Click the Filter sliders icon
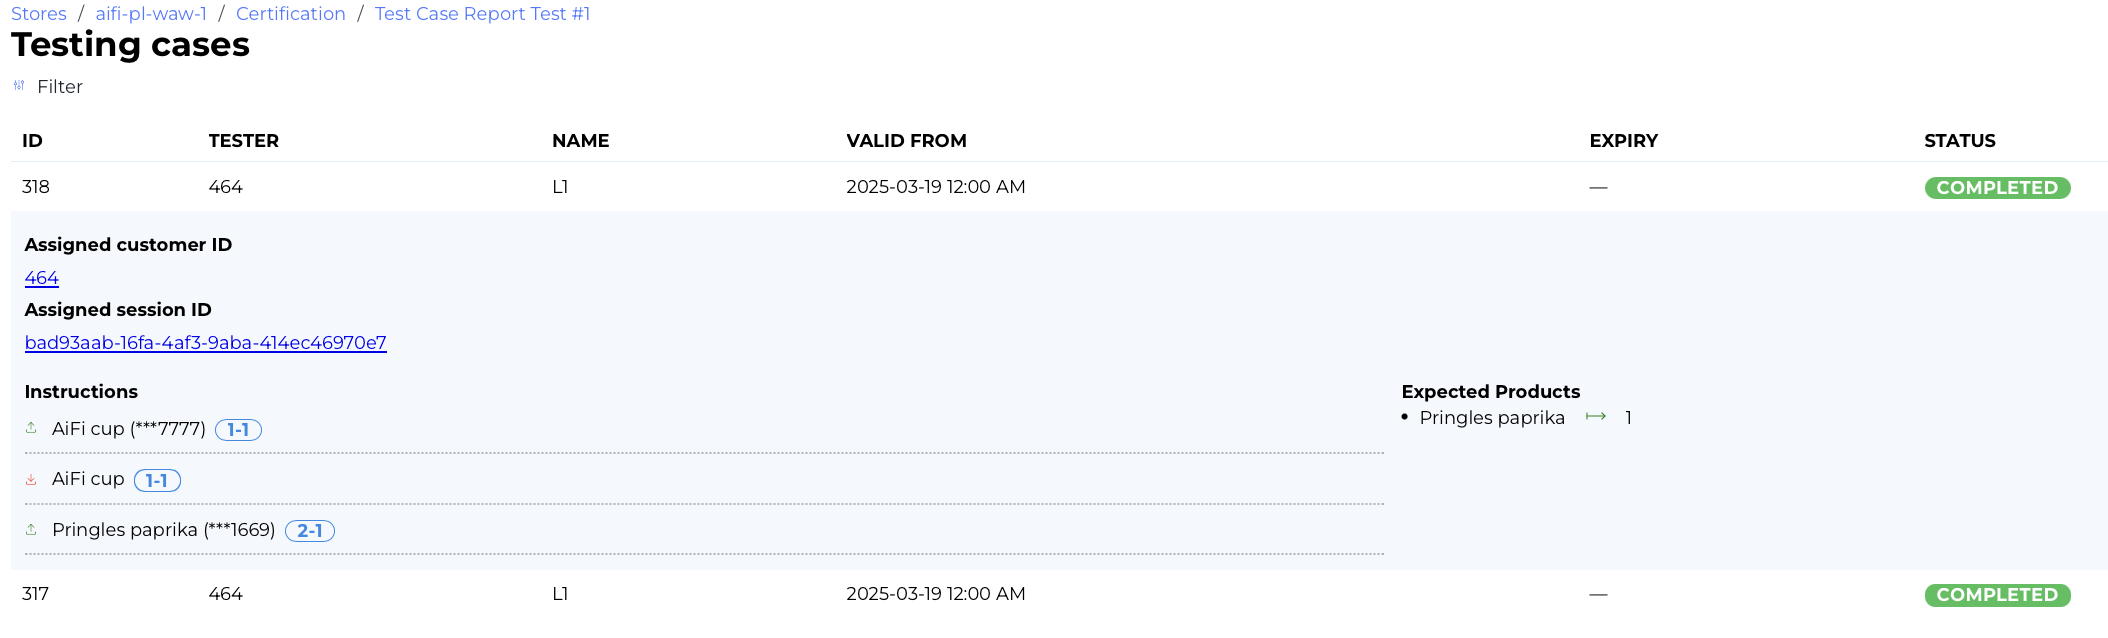Viewport: 2108px width, 638px height. [x=19, y=86]
